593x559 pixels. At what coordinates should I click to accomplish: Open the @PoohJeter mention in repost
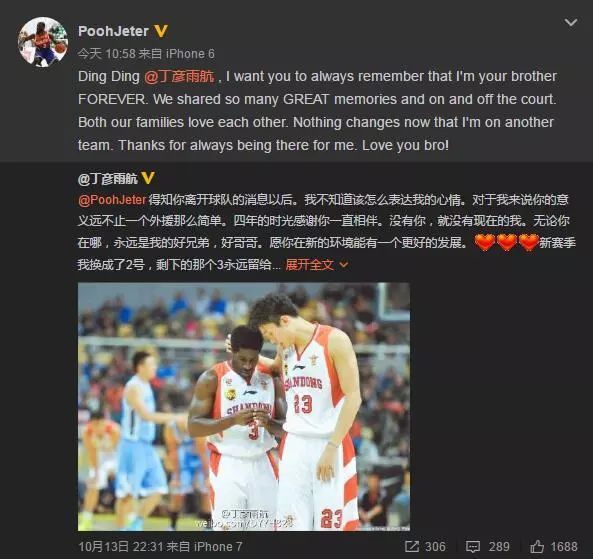pos(112,200)
